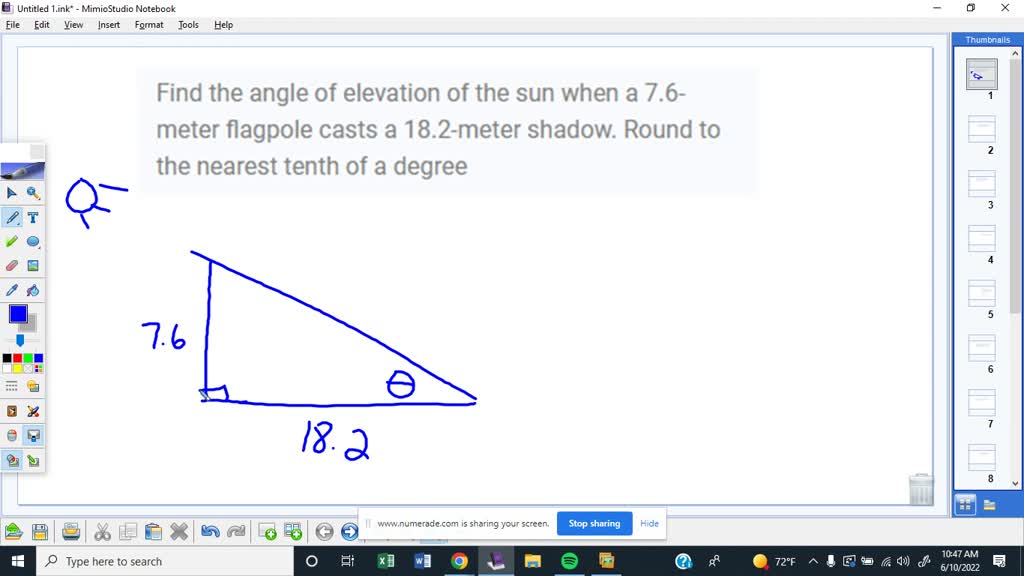This screenshot has width=1024, height=576.
Task: Click the Stop sharing button
Action: coord(594,523)
